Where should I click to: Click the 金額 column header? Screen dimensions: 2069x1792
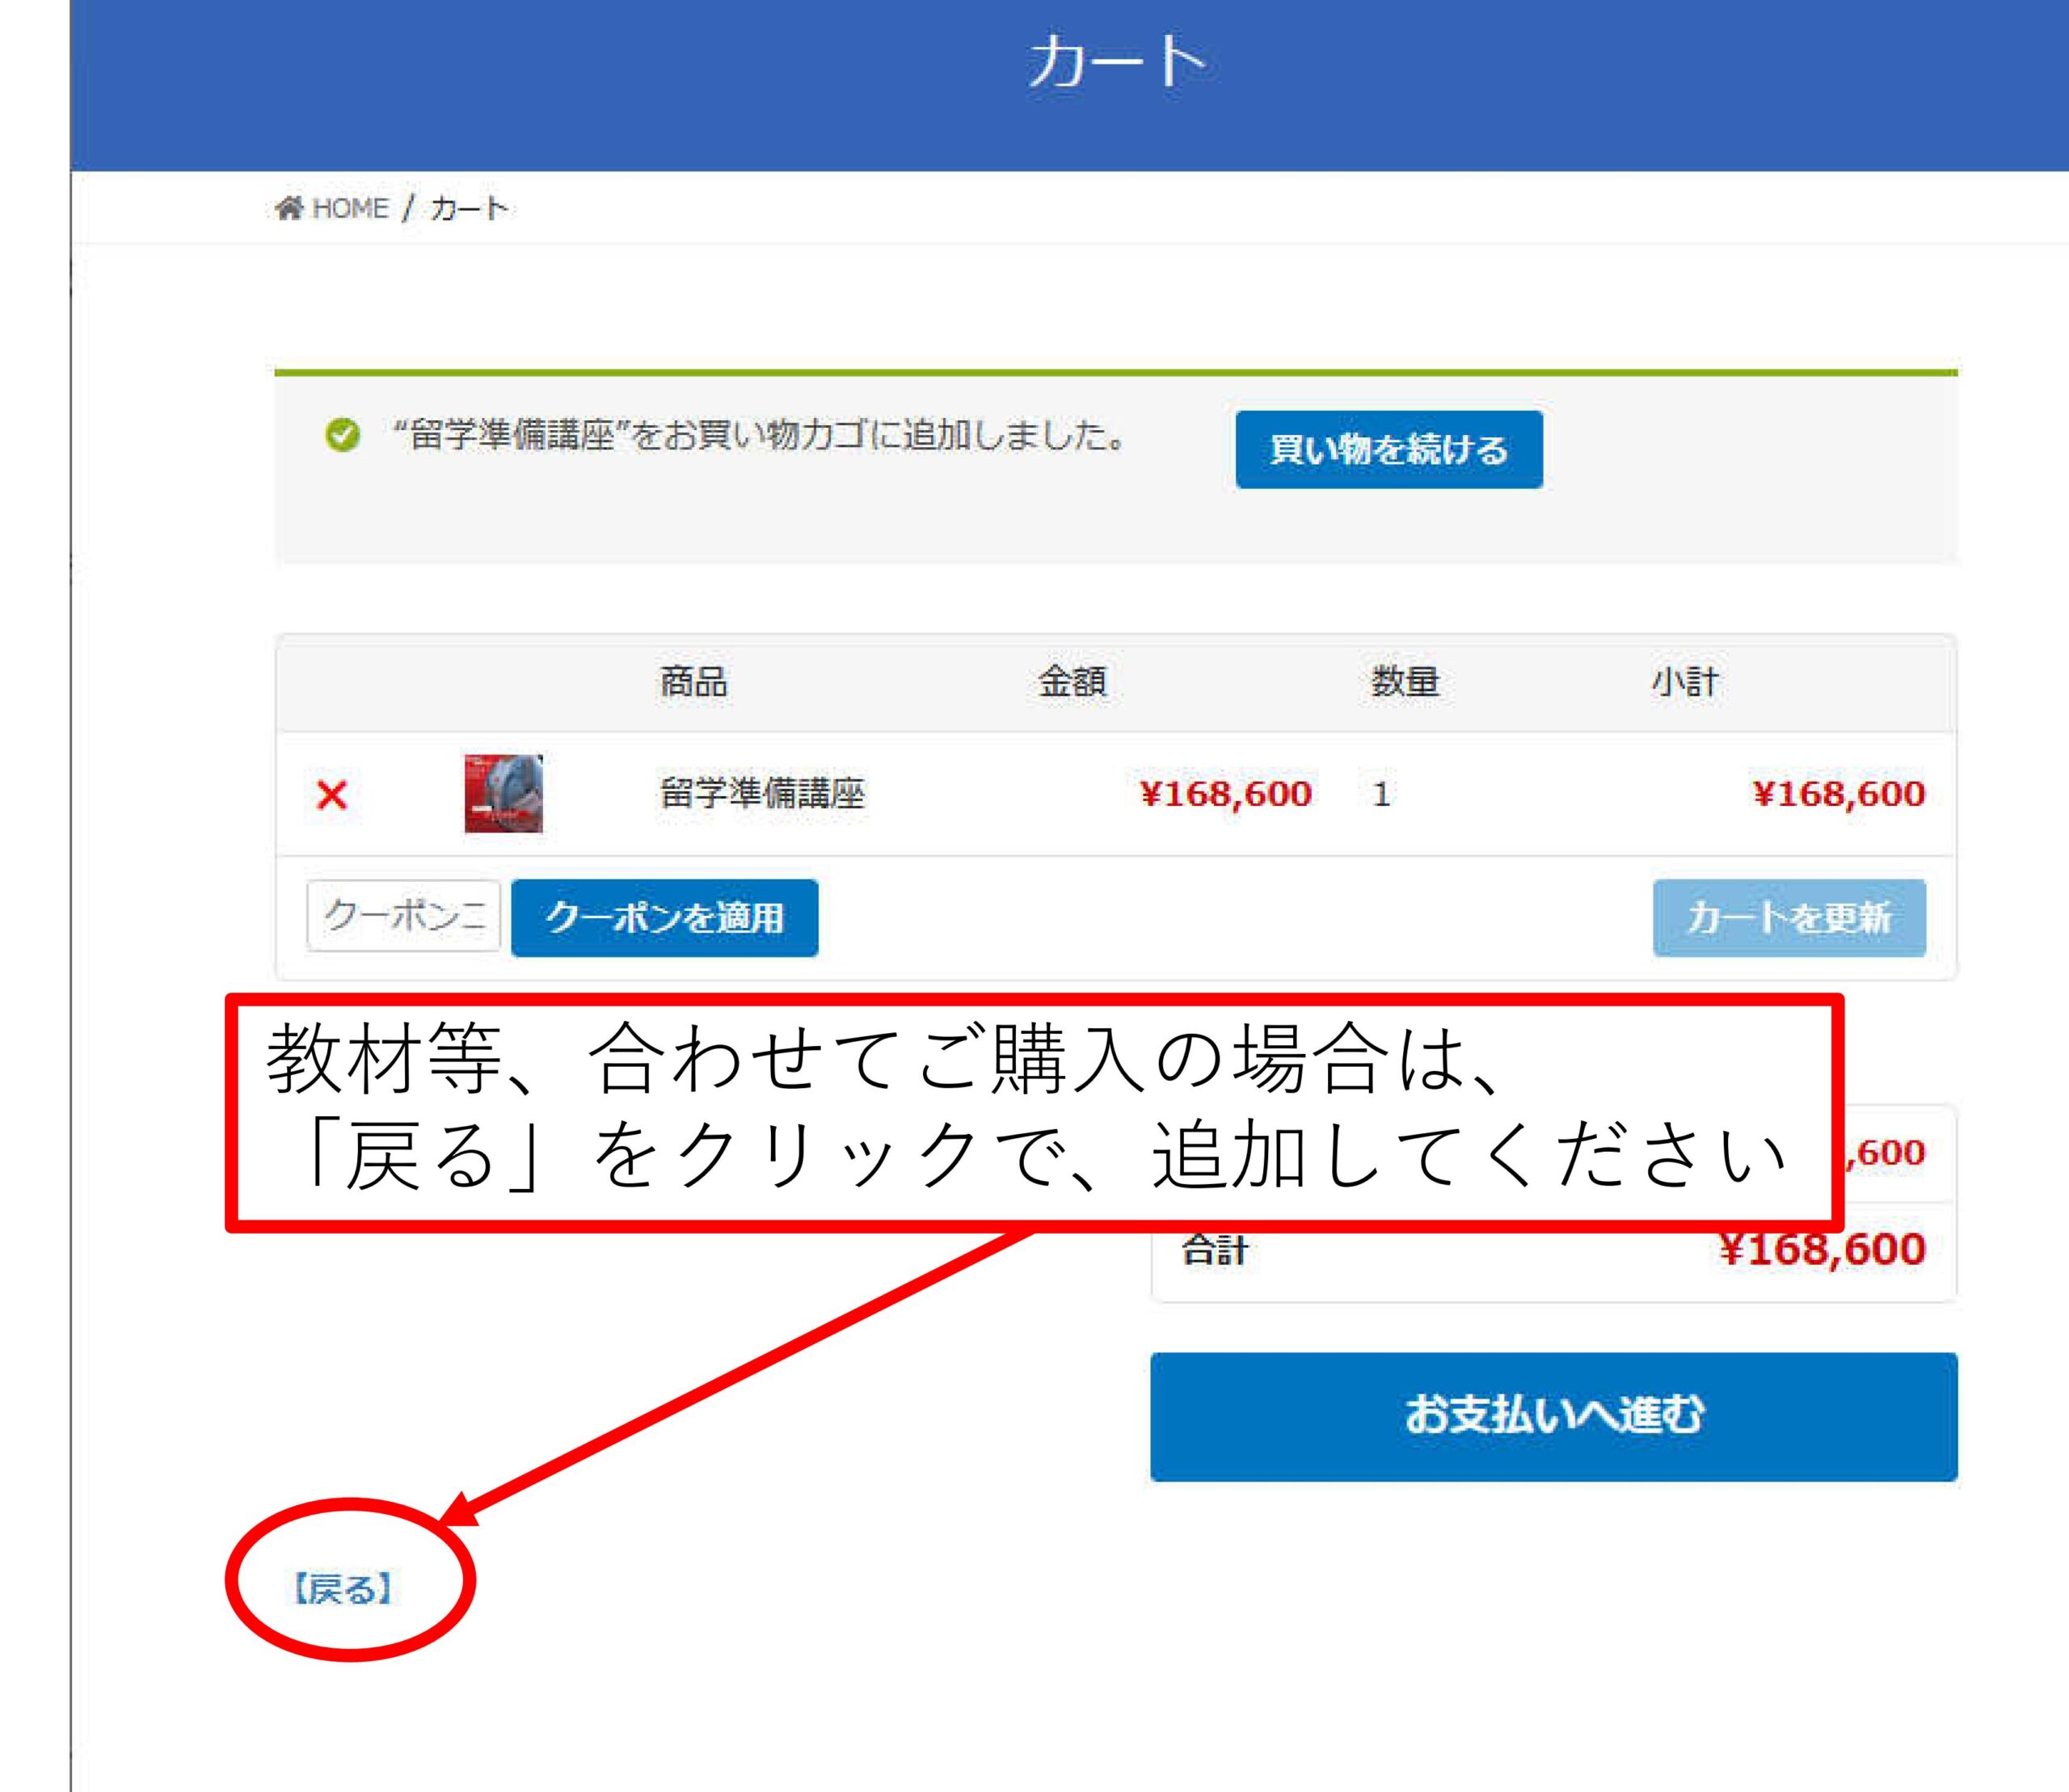pyautogui.click(x=1072, y=682)
